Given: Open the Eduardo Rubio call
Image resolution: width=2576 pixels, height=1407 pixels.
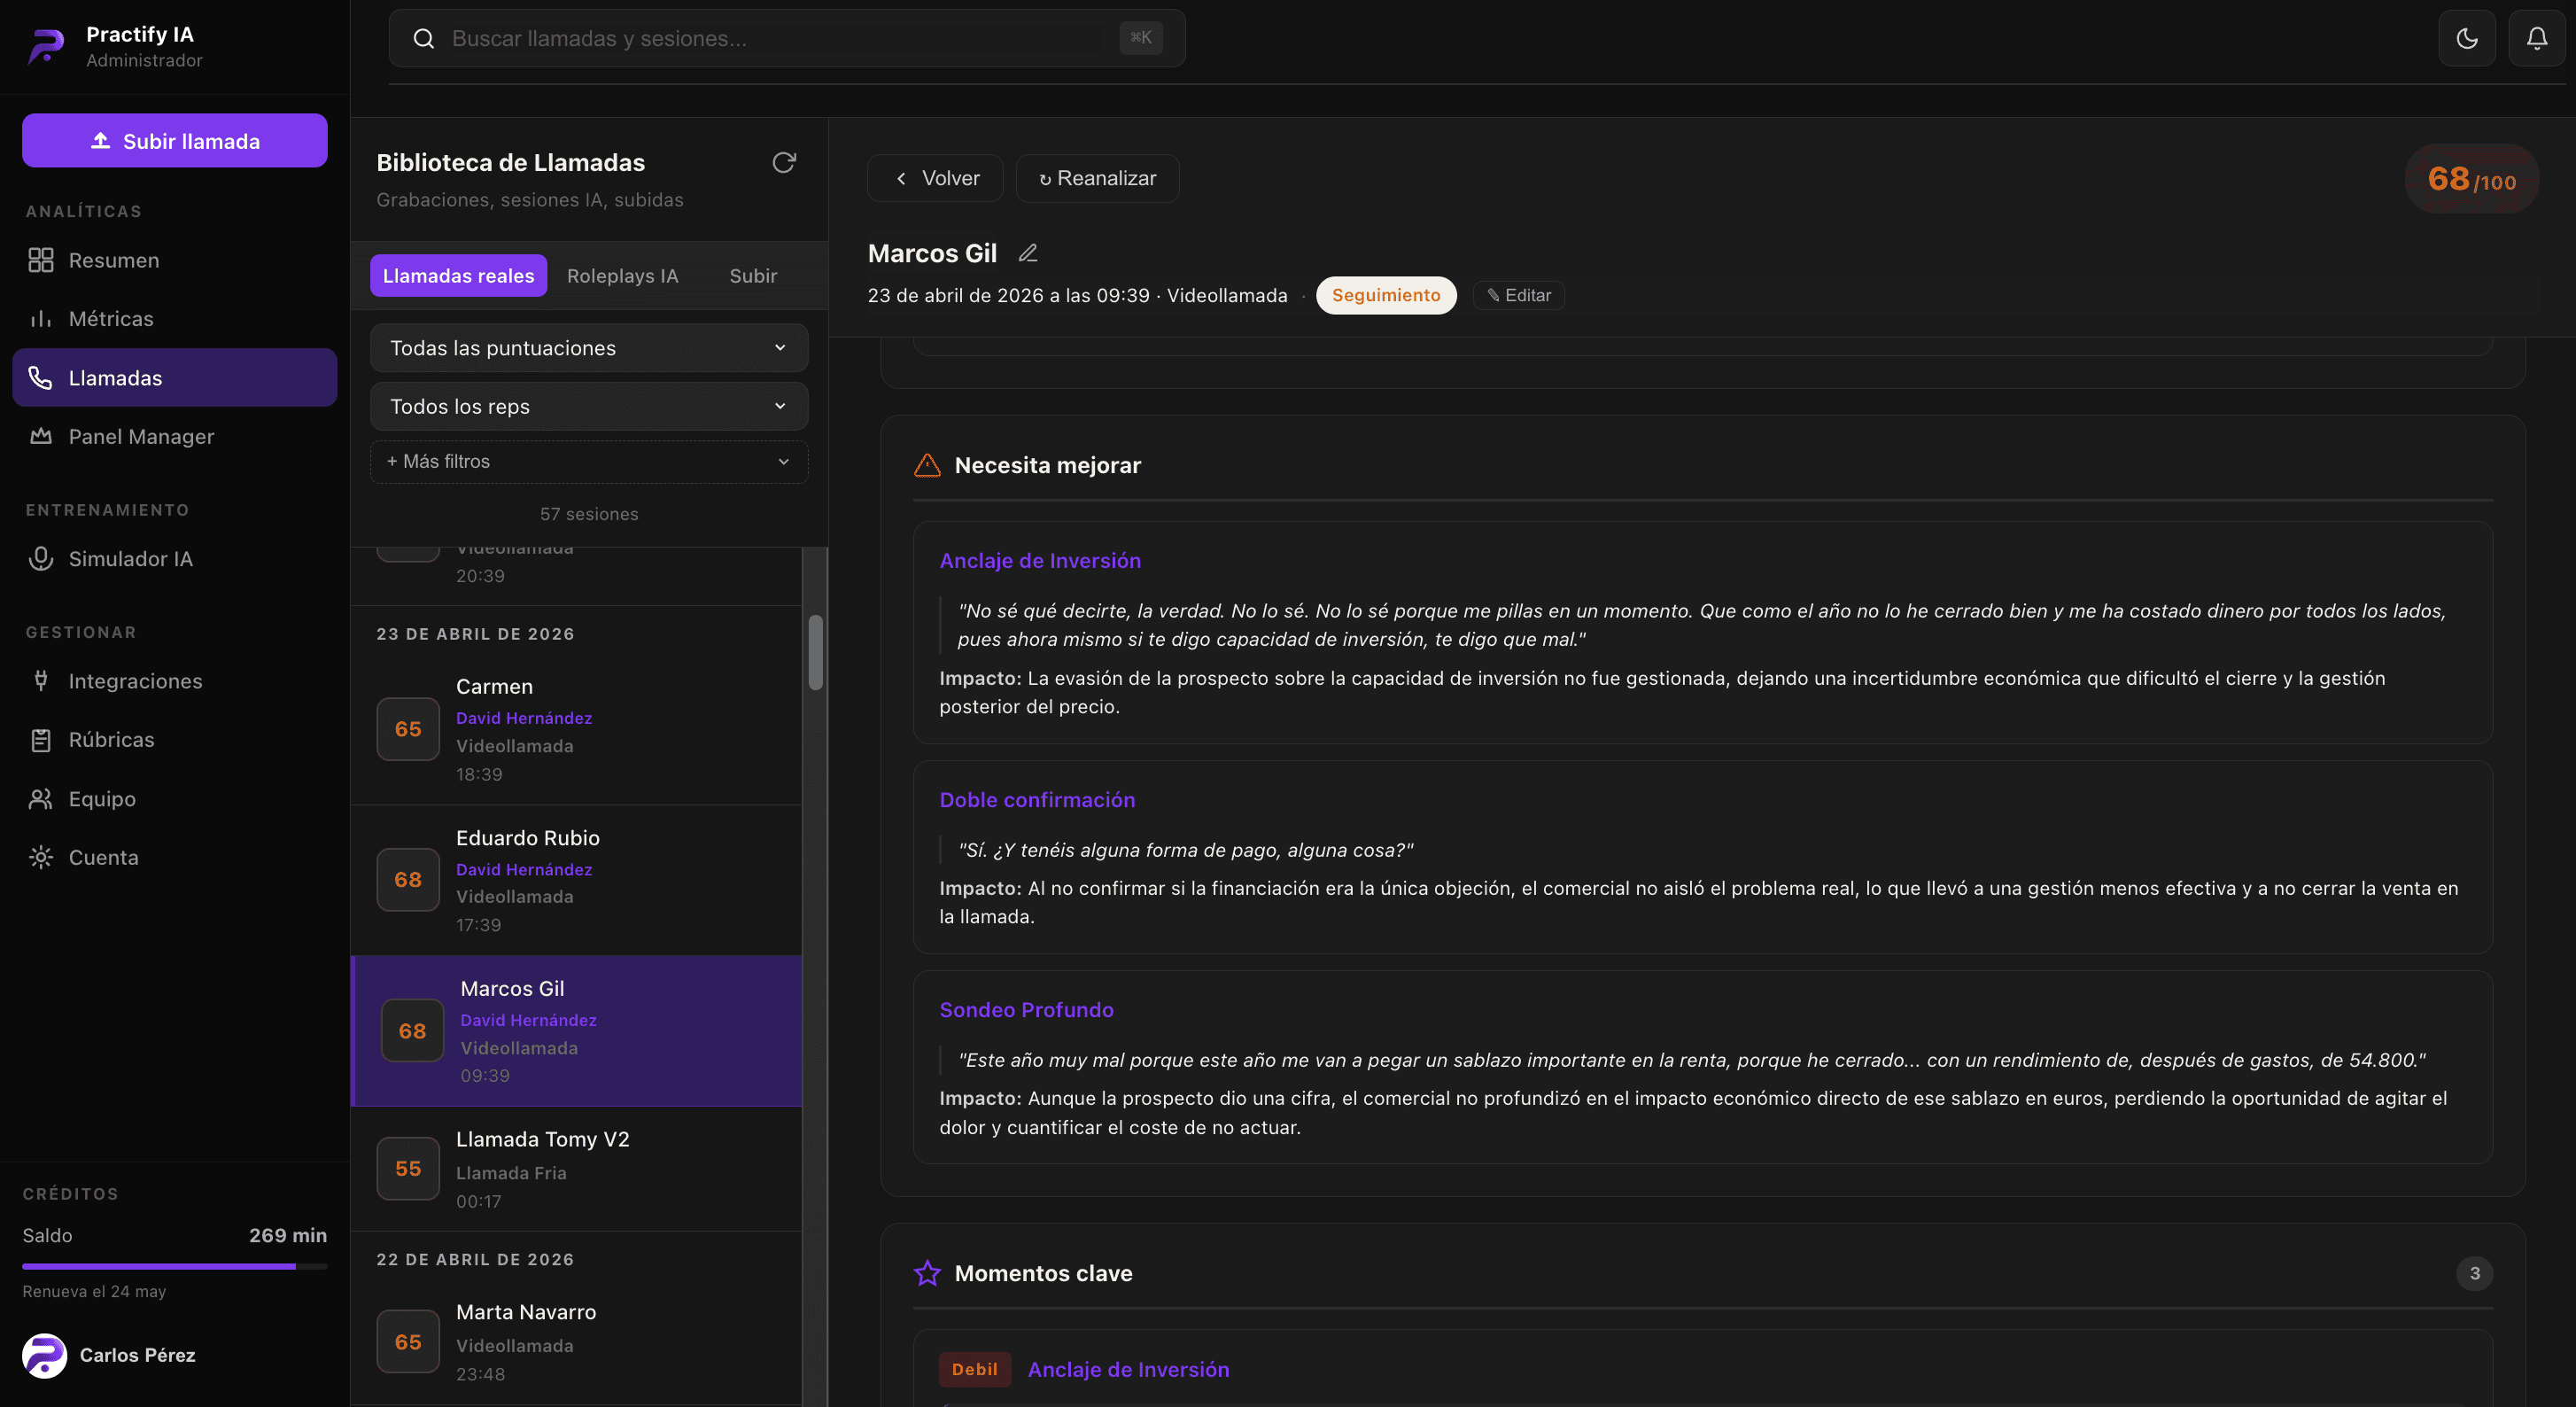Looking at the screenshot, I should [577, 881].
